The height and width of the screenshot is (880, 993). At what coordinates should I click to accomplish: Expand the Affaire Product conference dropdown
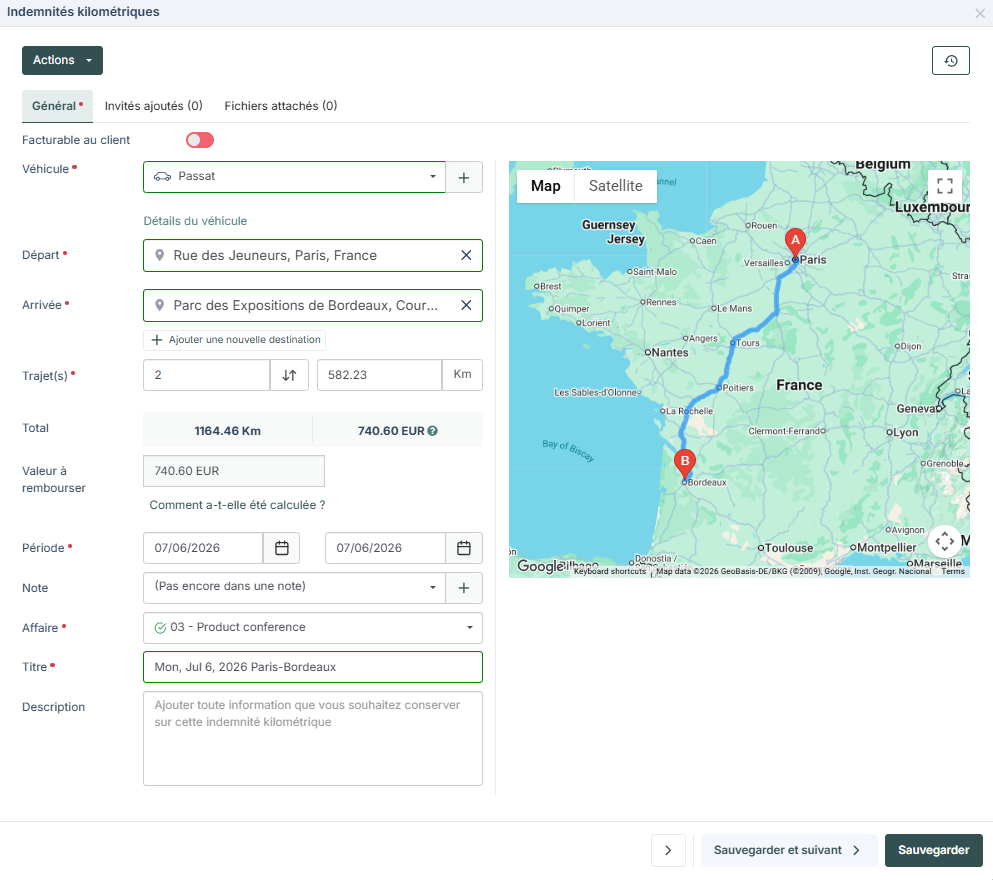[x=313, y=628]
